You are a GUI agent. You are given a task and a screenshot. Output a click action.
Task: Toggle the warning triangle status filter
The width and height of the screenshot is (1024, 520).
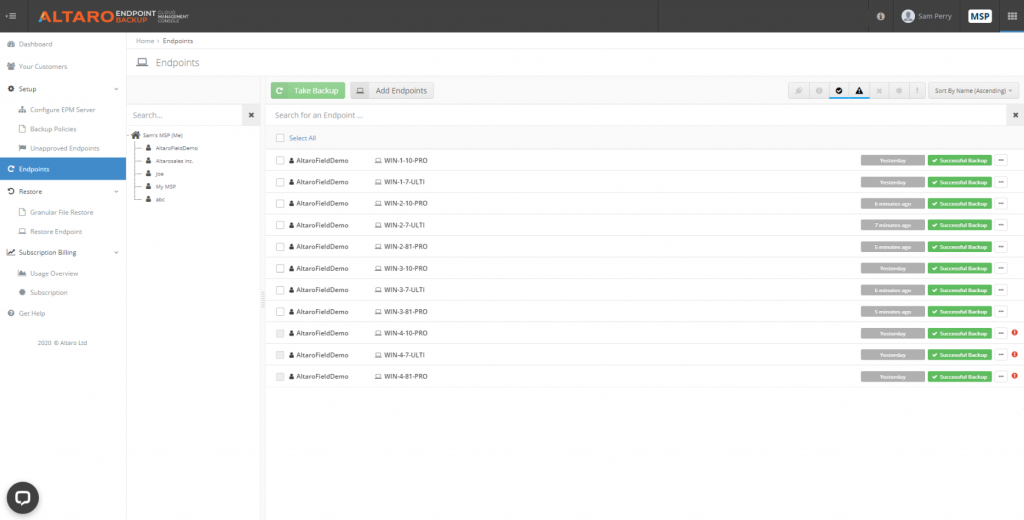tap(858, 91)
